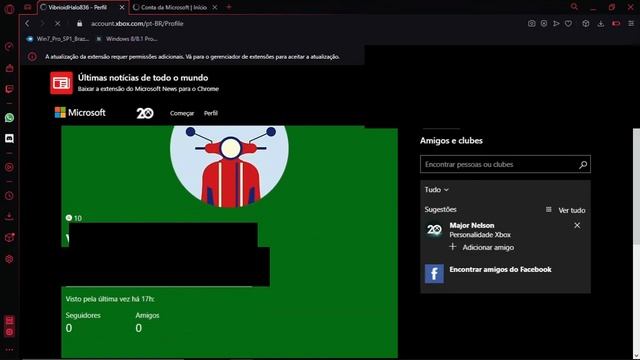Open GX Corner bag icon in sidebar

[9, 68]
